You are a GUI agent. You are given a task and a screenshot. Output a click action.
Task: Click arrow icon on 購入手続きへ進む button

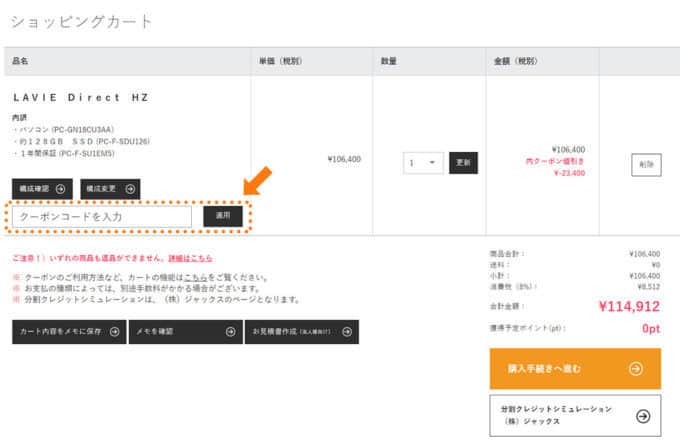636,369
